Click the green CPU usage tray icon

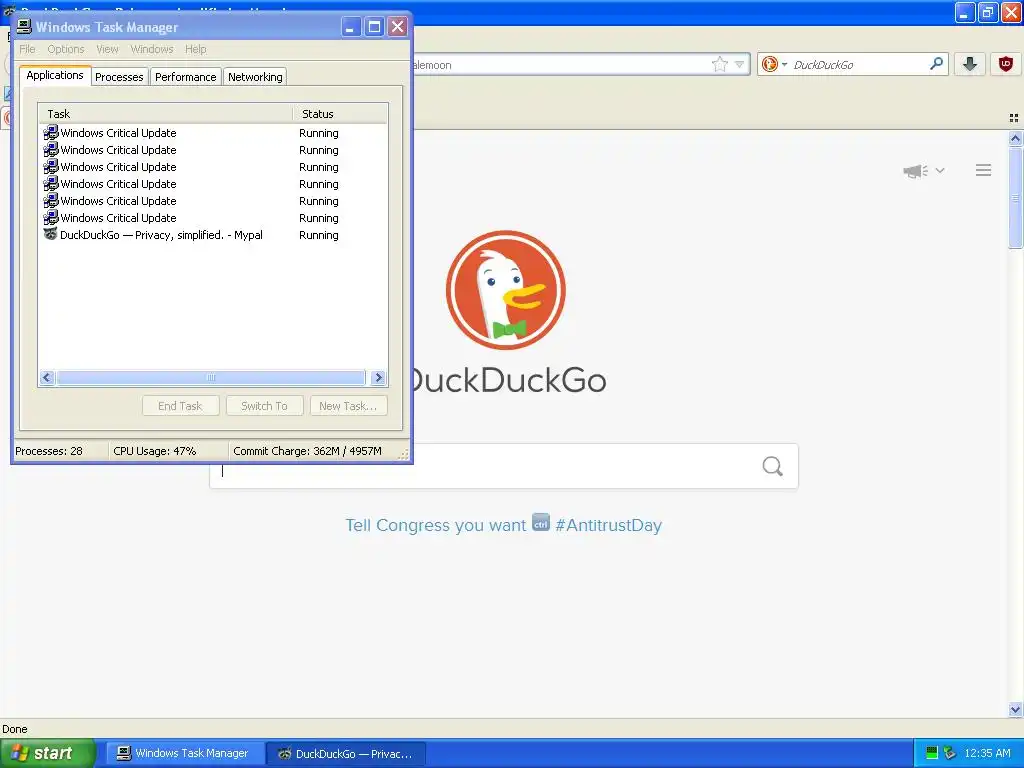[x=932, y=753]
